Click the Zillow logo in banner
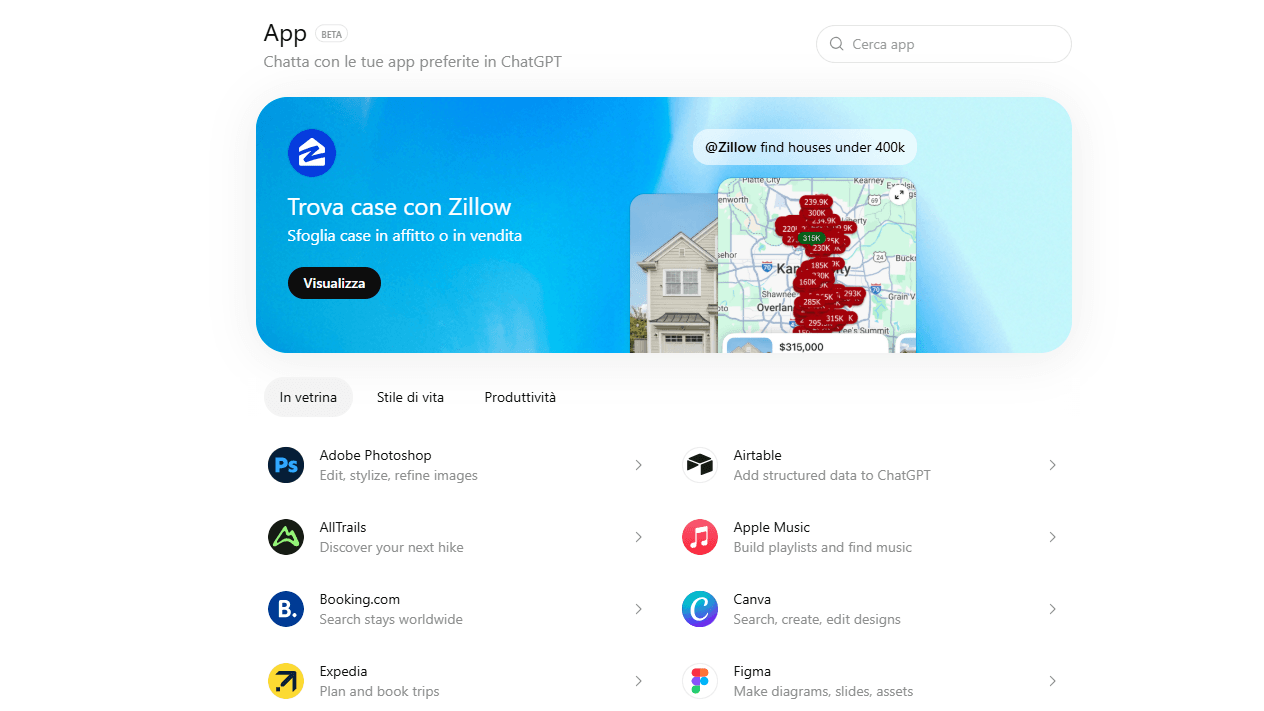The image size is (1264, 711). tap(312, 153)
